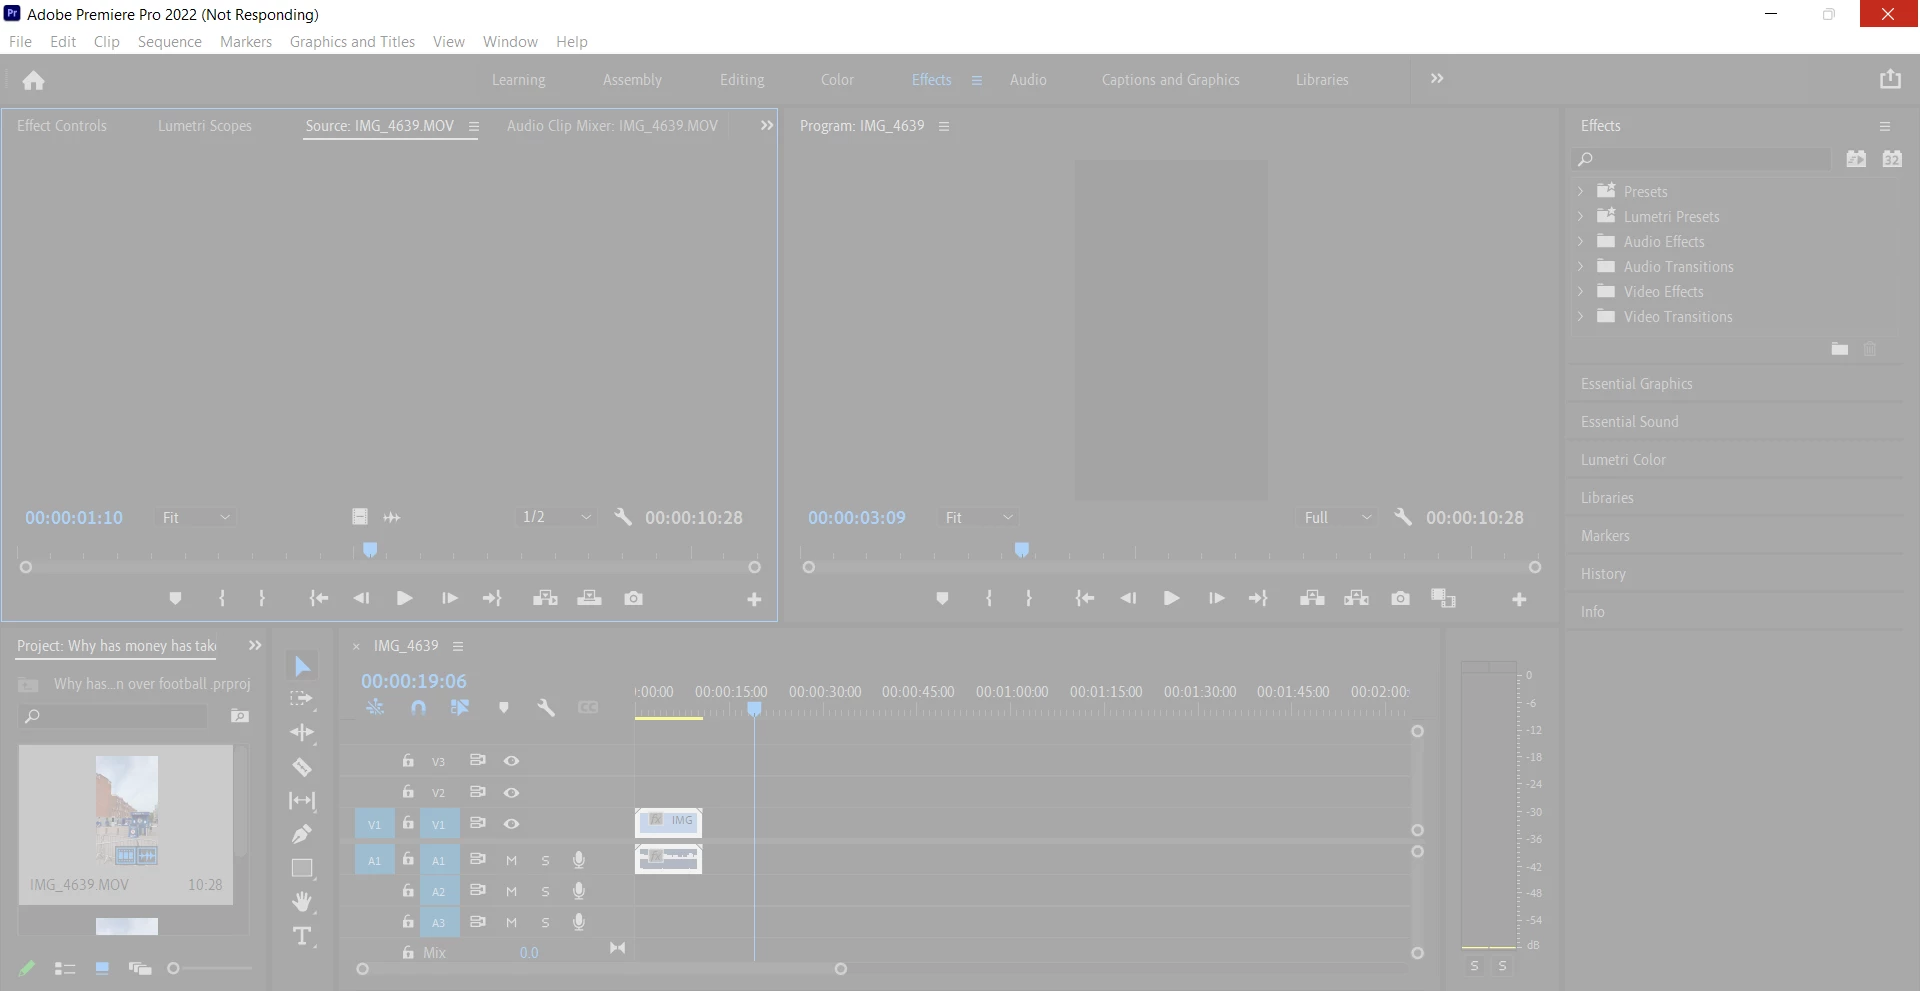
Task: Click the Quick Export share icon
Action: pos(1890,79)
